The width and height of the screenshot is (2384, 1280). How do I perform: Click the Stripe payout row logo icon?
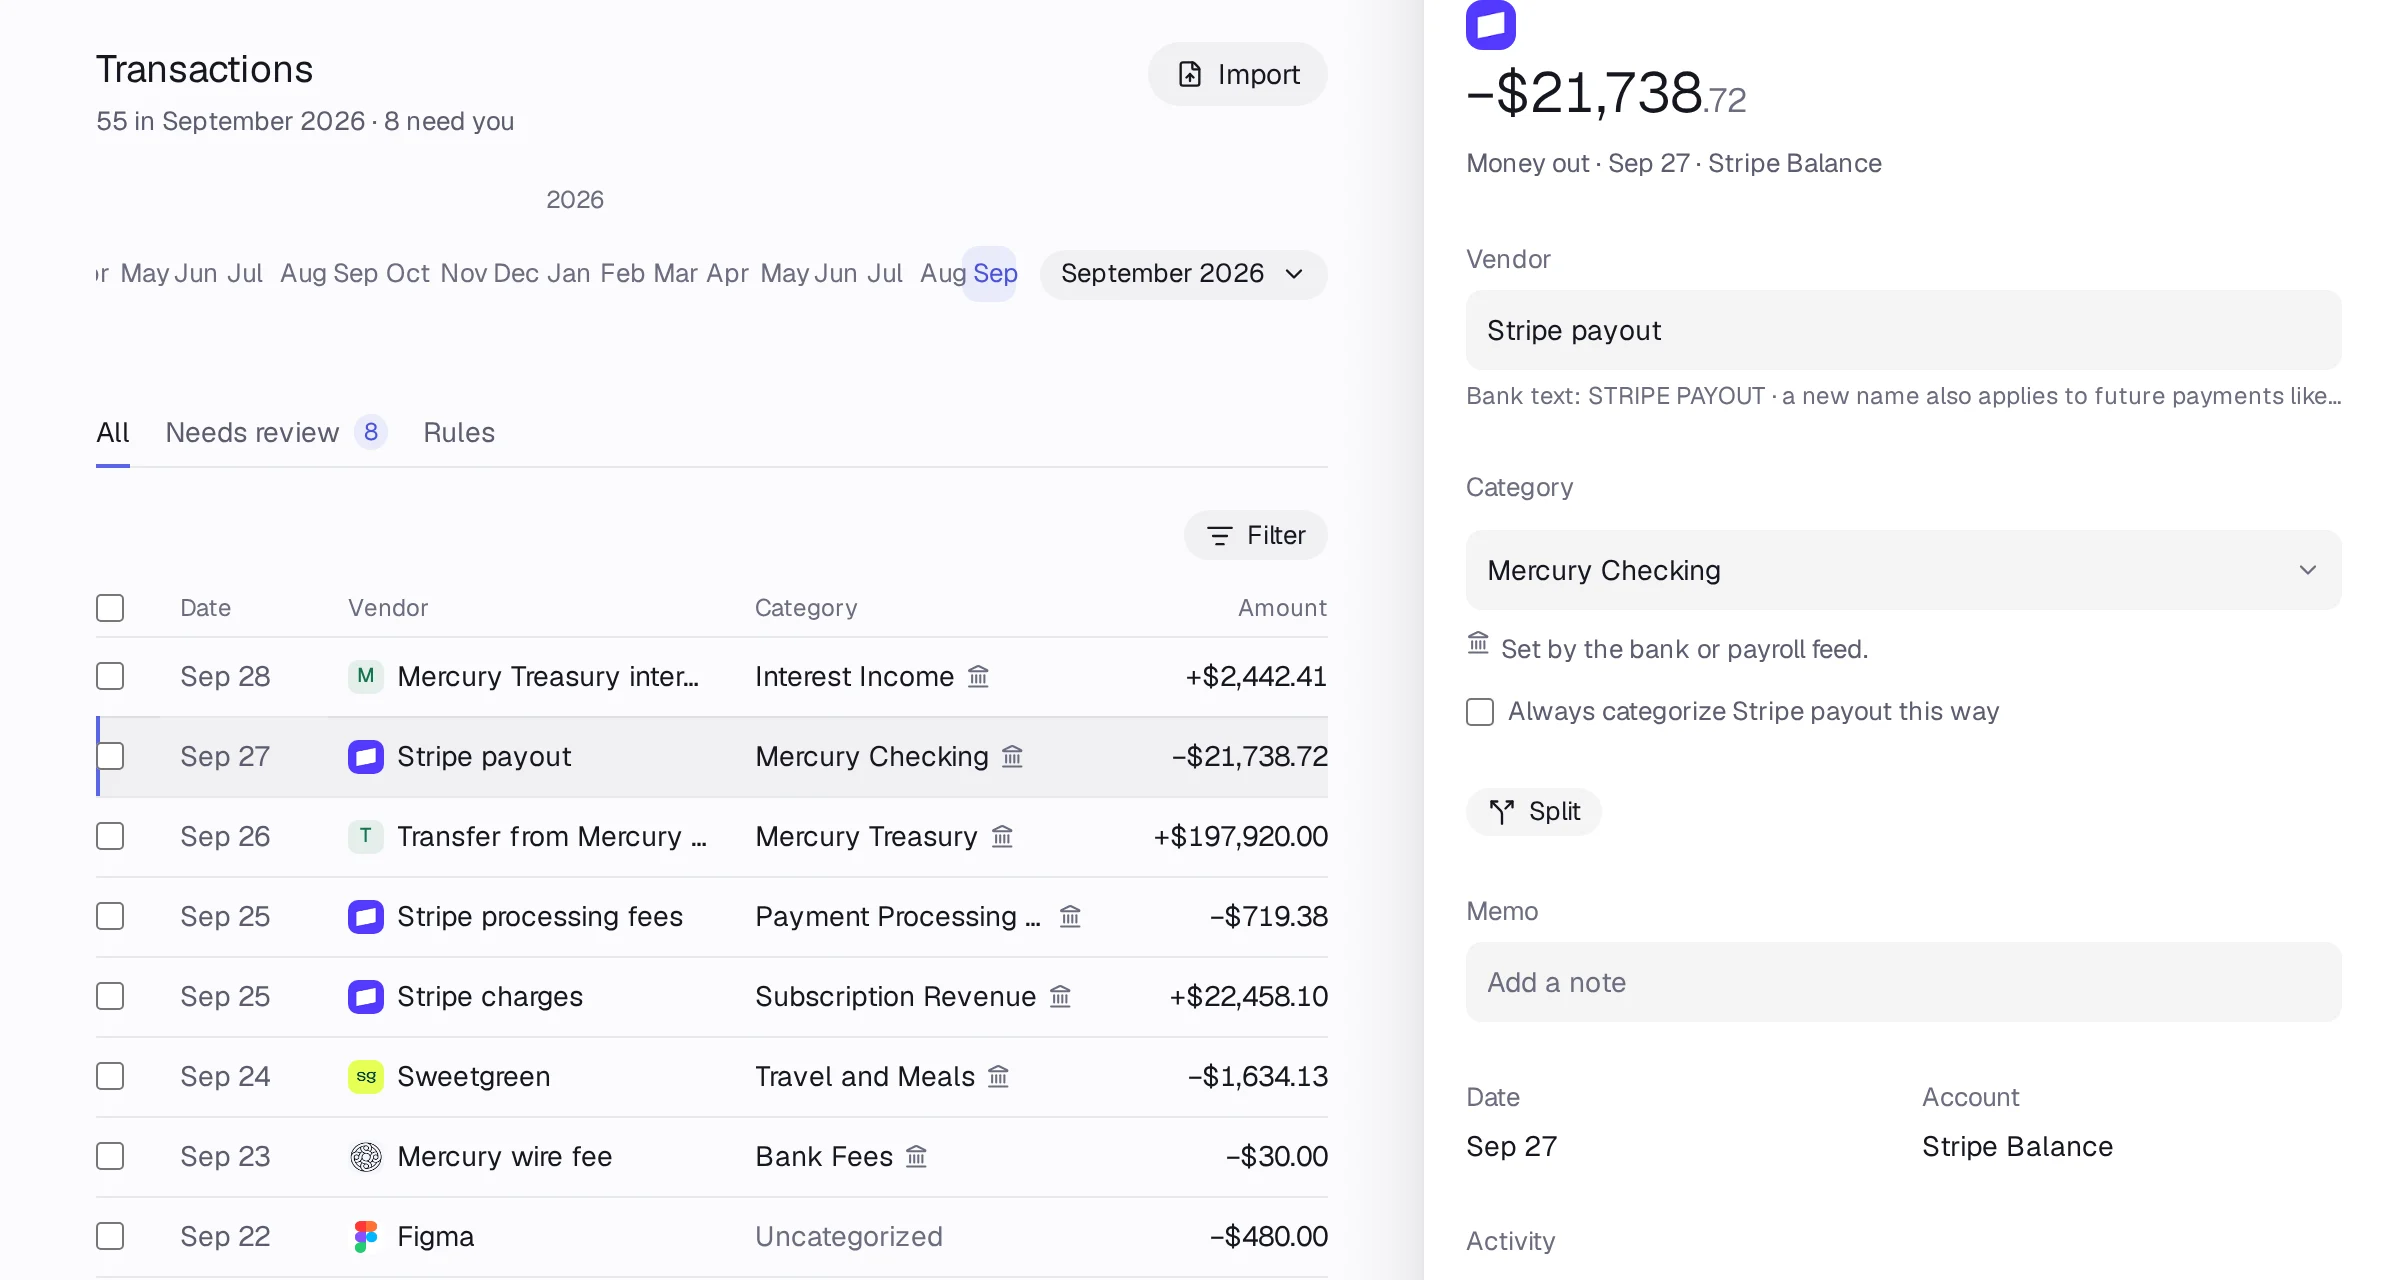pyautogui.click(x=365, y=756)
